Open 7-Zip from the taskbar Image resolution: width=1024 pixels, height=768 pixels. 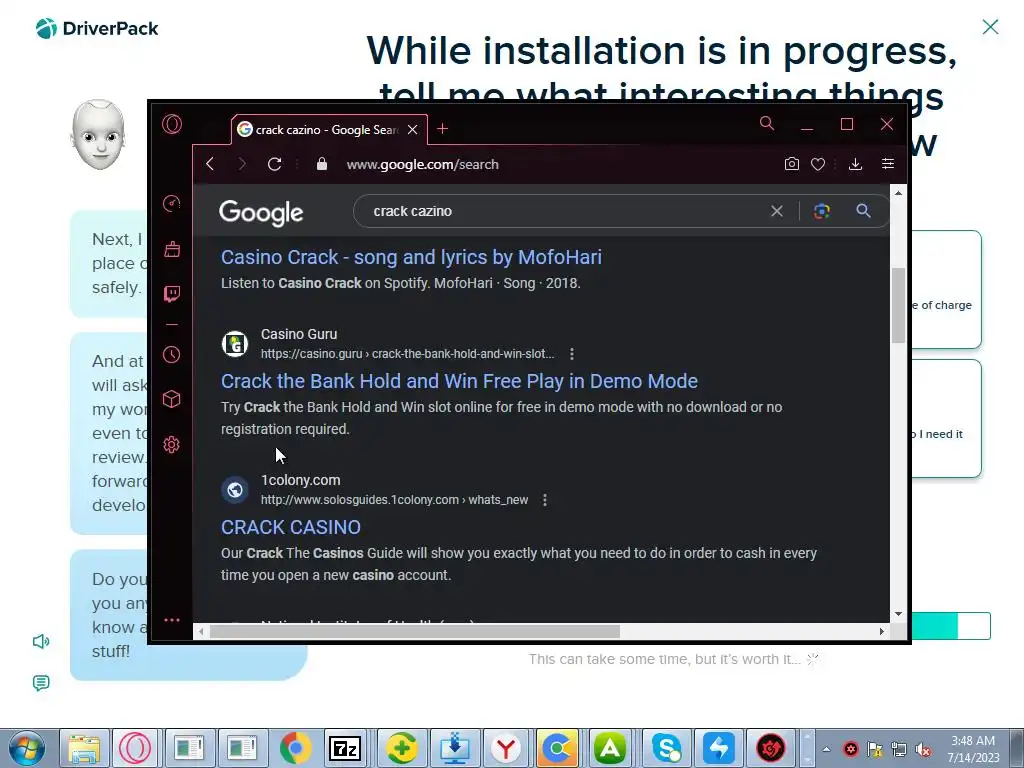[346, 748]
